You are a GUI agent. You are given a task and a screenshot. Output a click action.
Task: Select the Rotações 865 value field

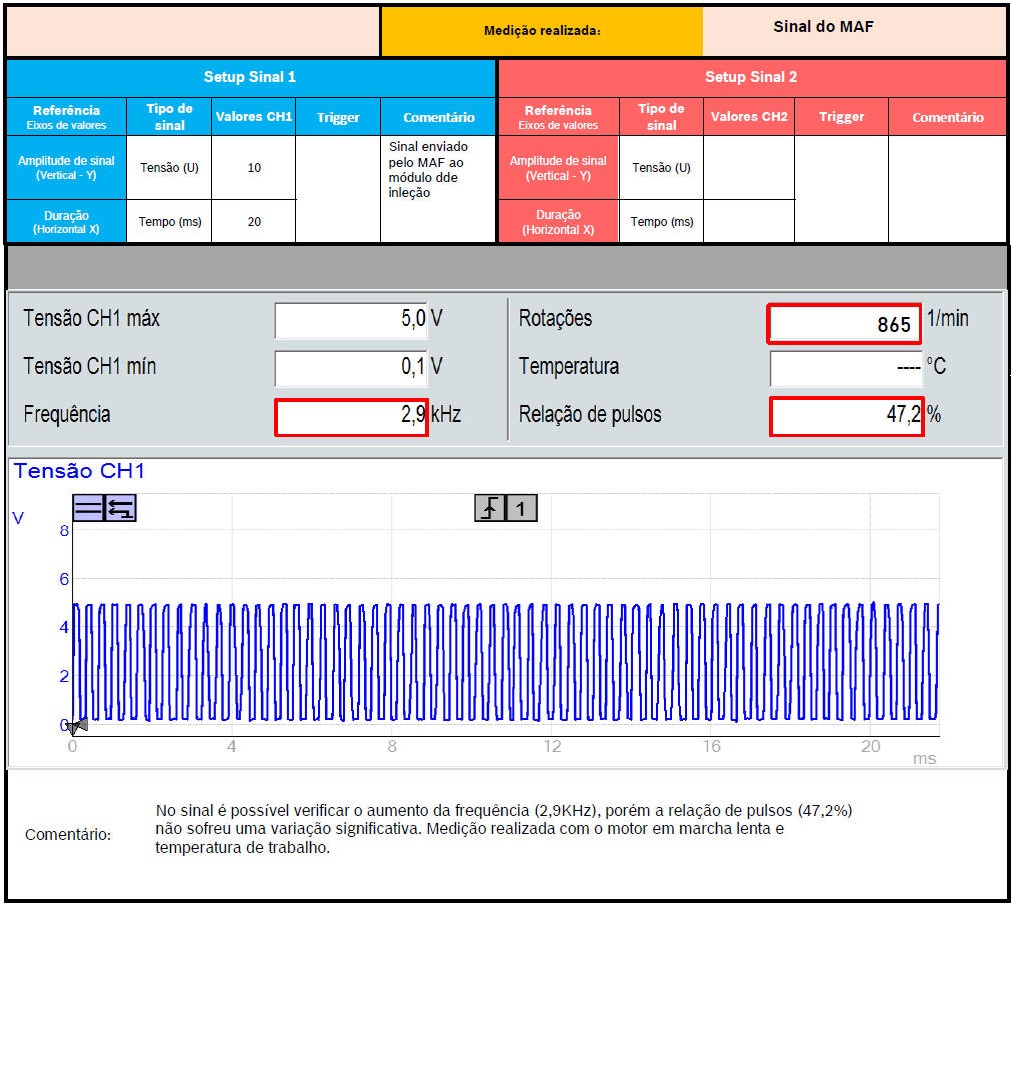pos(843,323)
